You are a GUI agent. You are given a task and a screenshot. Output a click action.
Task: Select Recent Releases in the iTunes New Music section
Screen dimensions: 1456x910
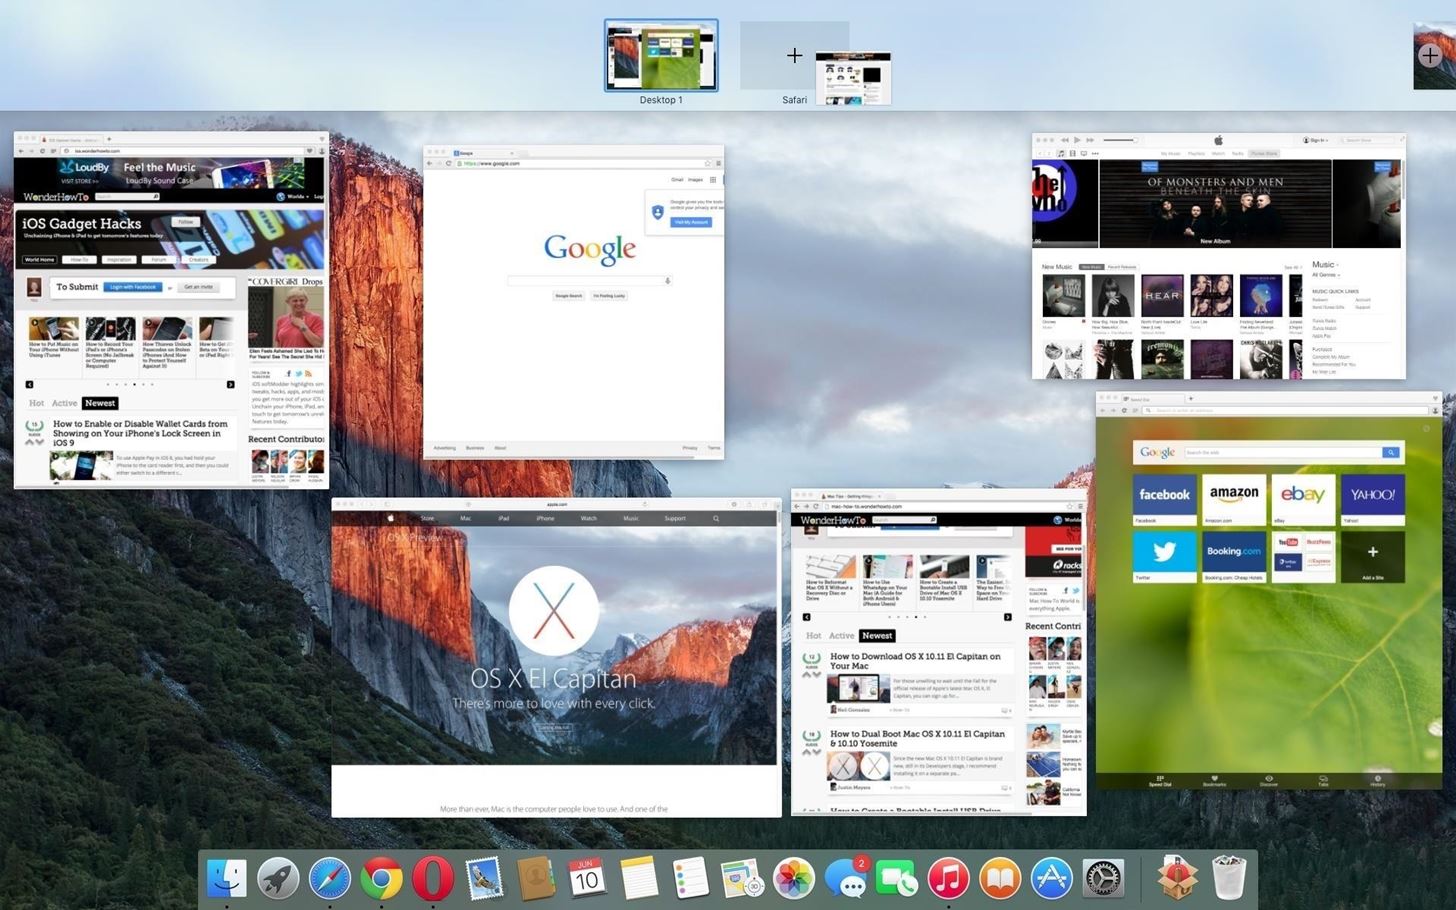pos(1121,267)
